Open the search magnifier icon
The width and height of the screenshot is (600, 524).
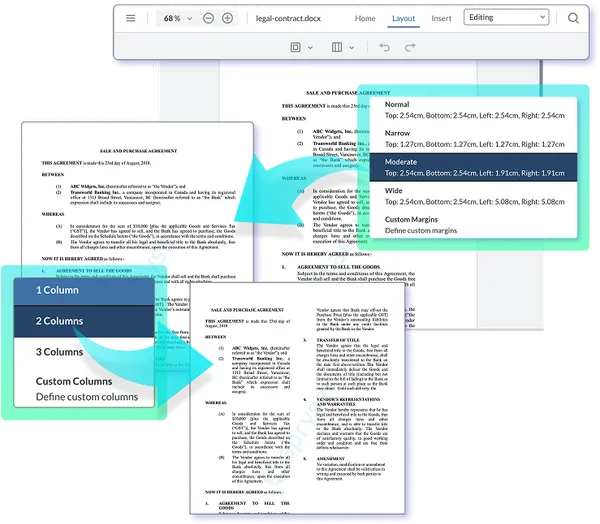coord(573,18)
